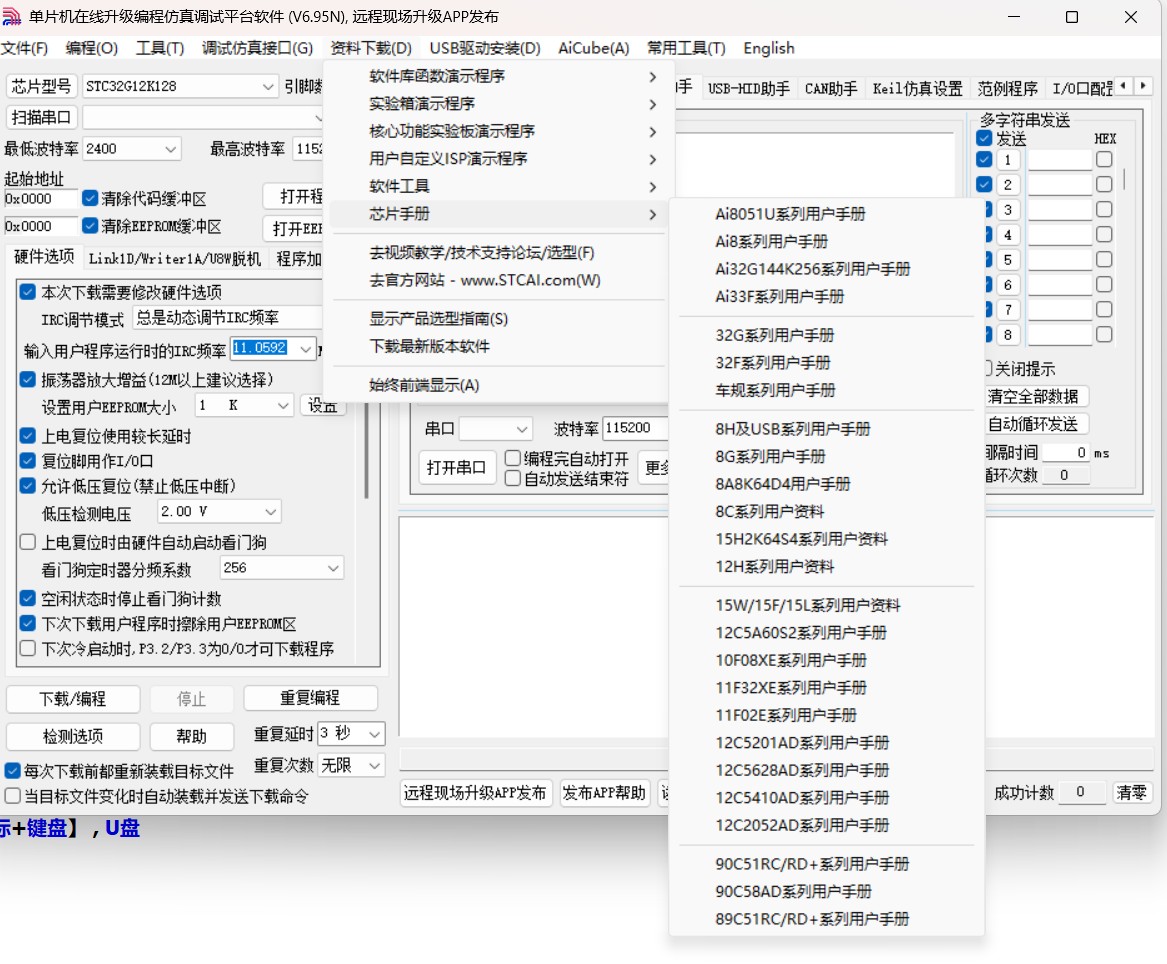This screenshot has width=1167, height=964.
Task: Switch to the 硬件选项 tab
Action: click(x=44, y=257)
